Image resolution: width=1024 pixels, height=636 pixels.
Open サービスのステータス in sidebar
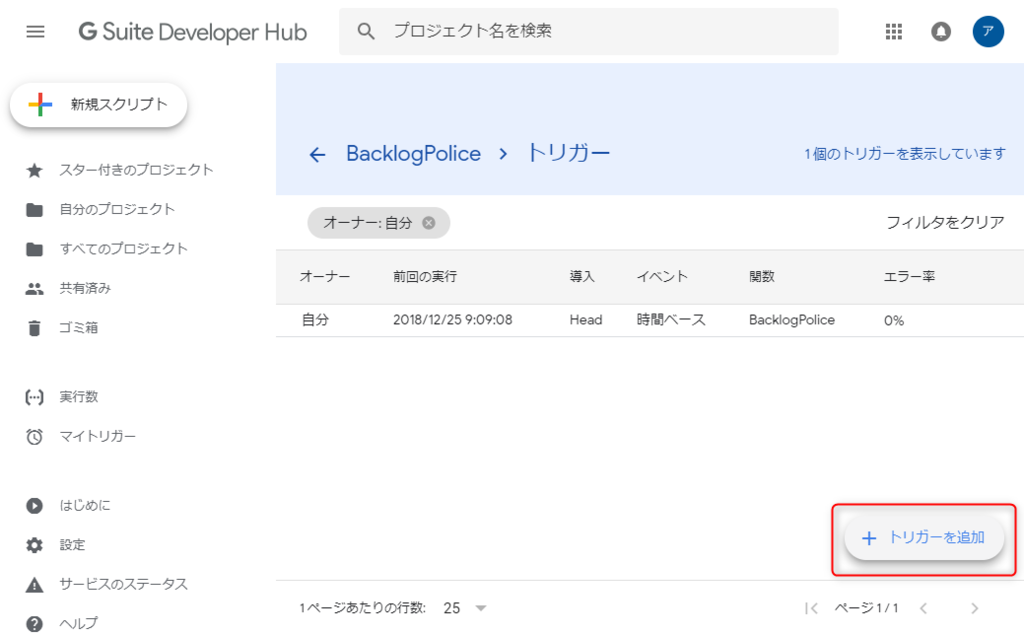tap(123, 584)
